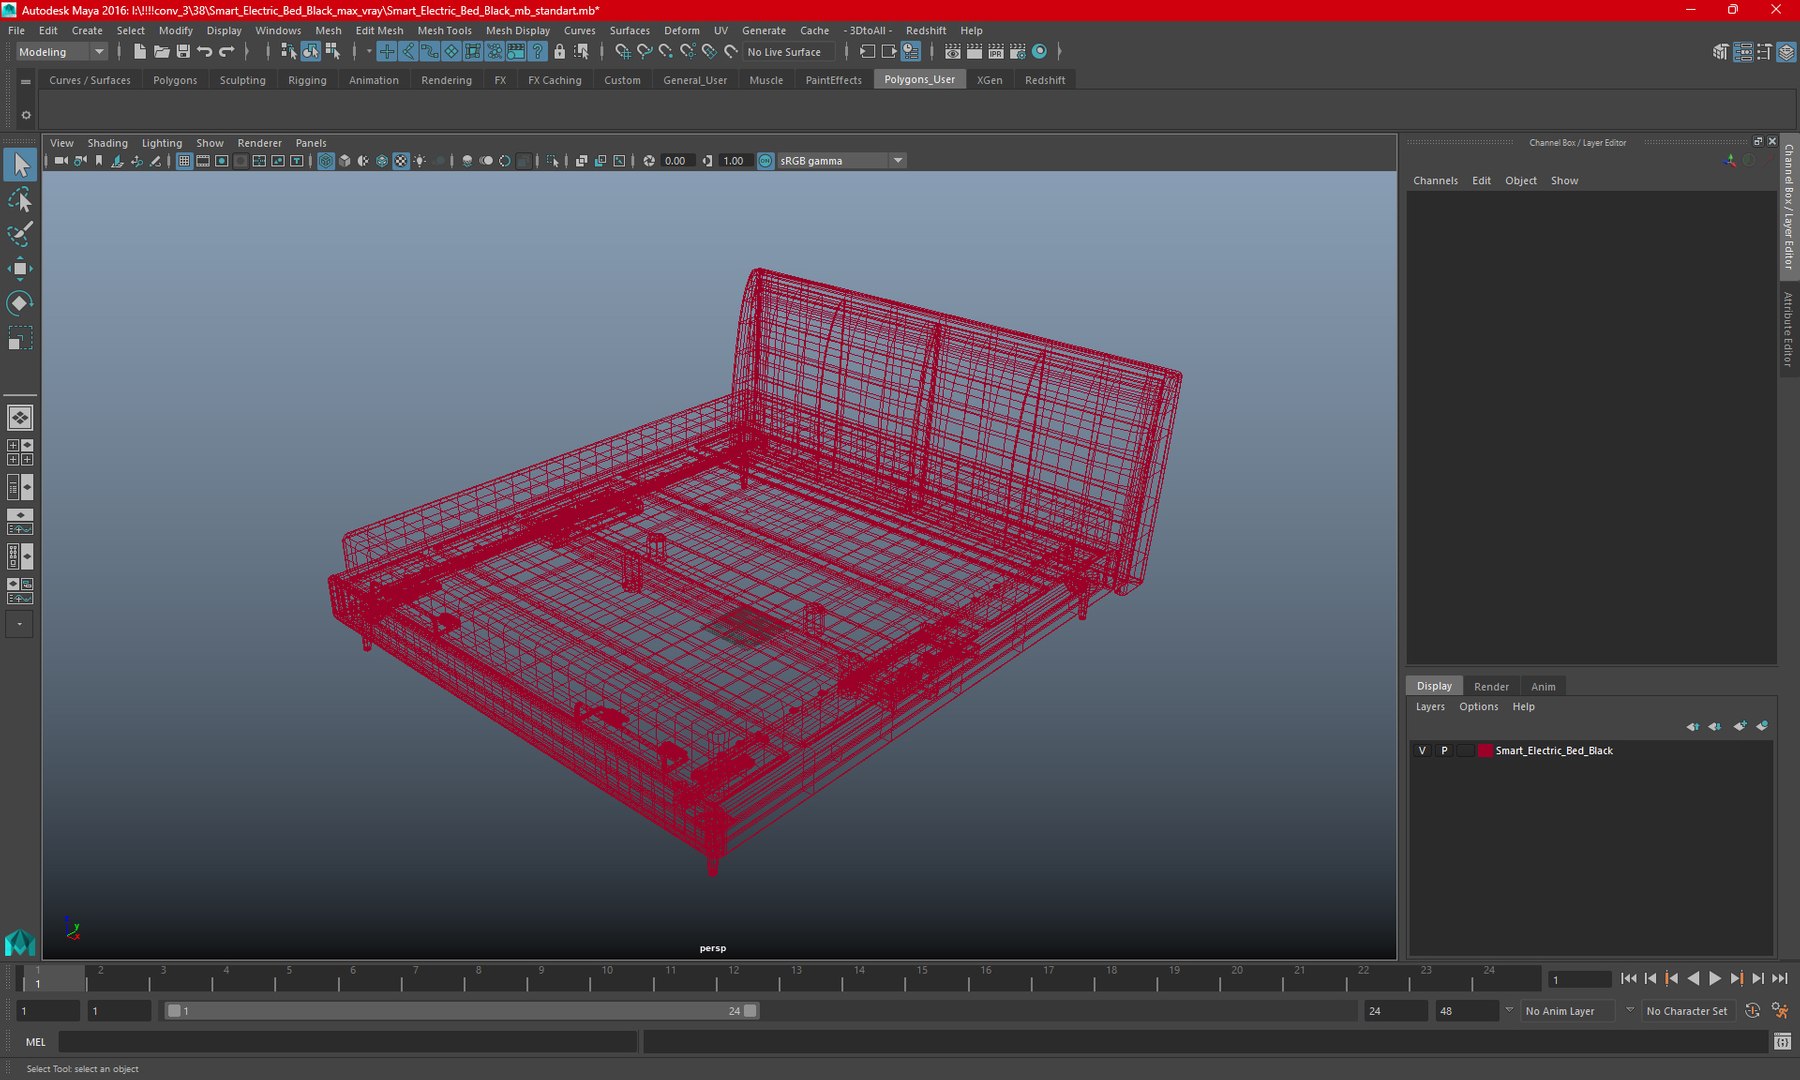Activate the Move tool

coord(20,268)
